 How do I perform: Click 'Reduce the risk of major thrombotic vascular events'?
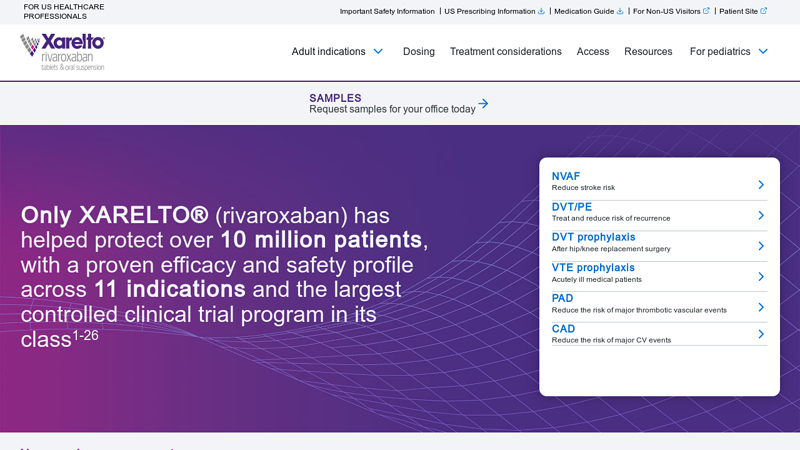point(639,310)
